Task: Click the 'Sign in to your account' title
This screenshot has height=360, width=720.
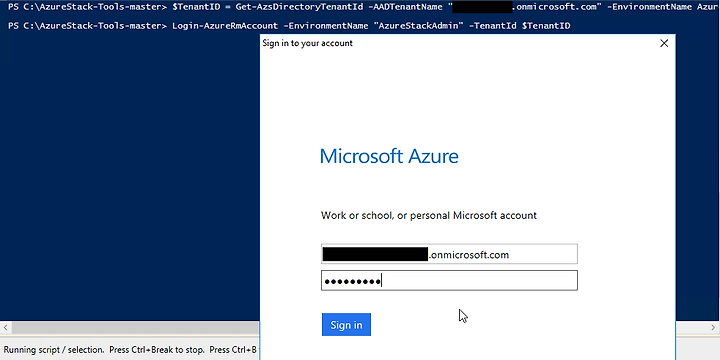Action: (x=307, y=43)
